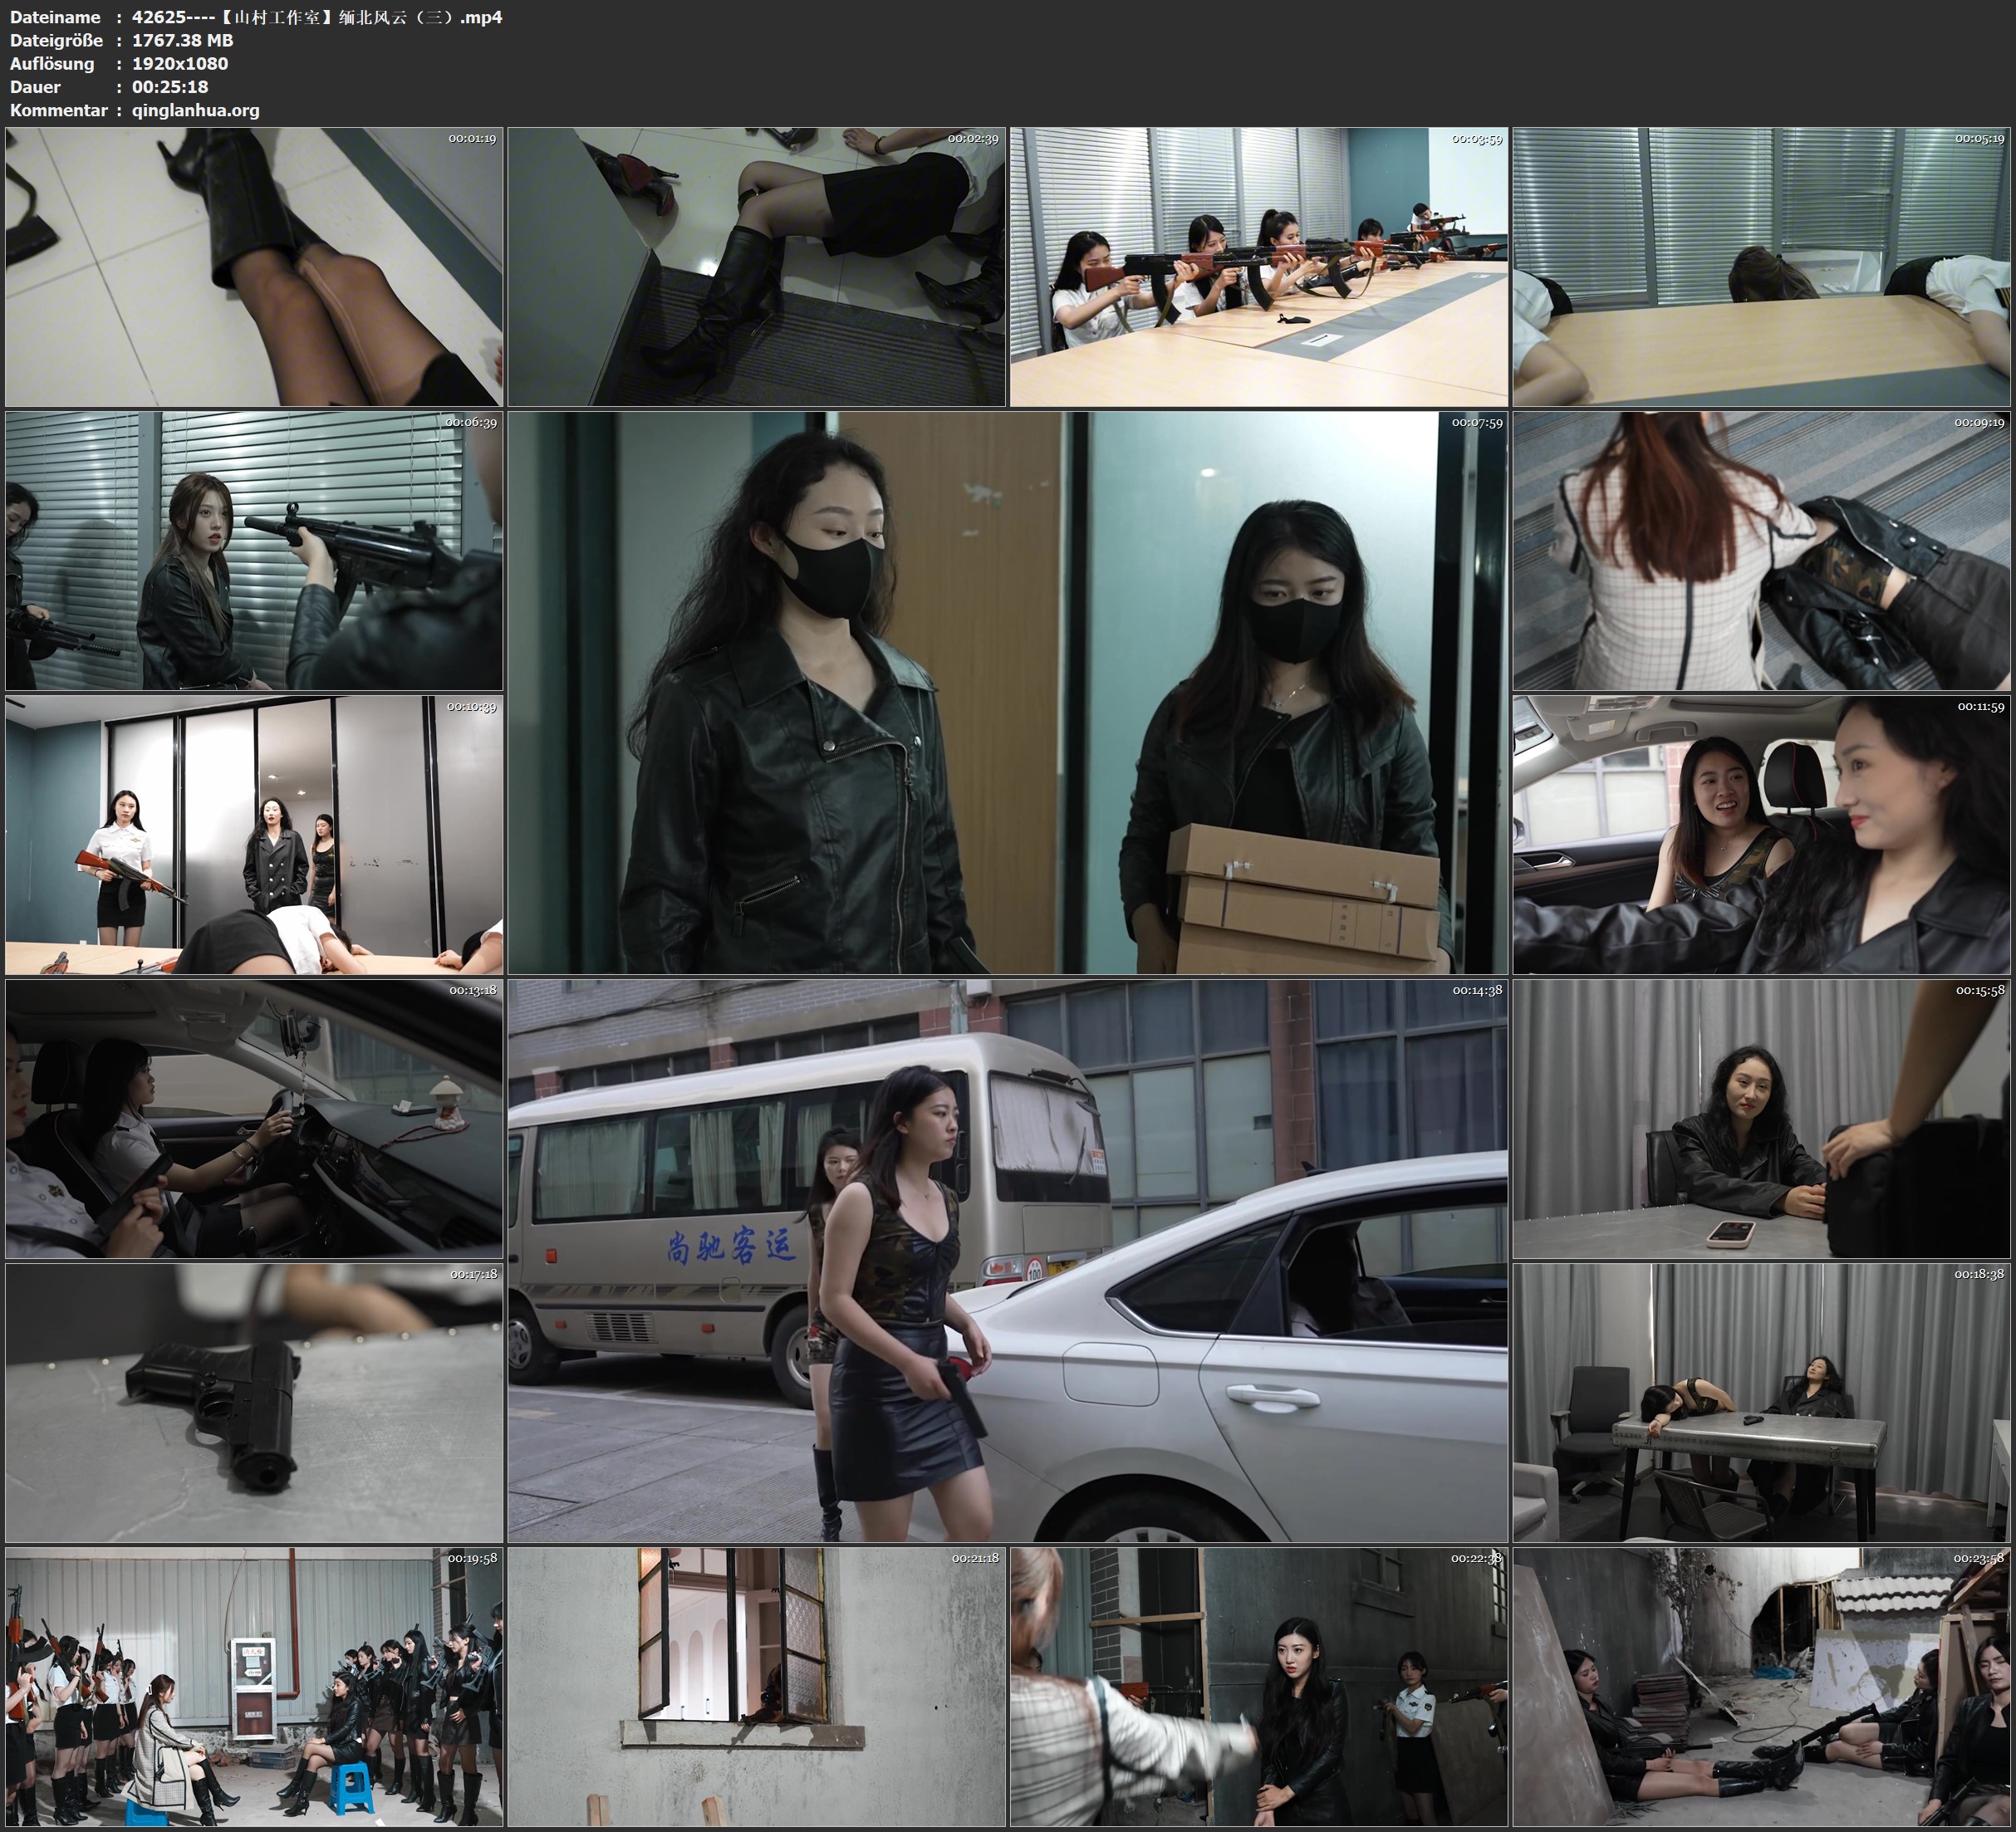This screenshot has height=1832, width=2016.
Task: Click the large 00:14:38 street scene thumbnail
Action: [x=1007, y=1260]
